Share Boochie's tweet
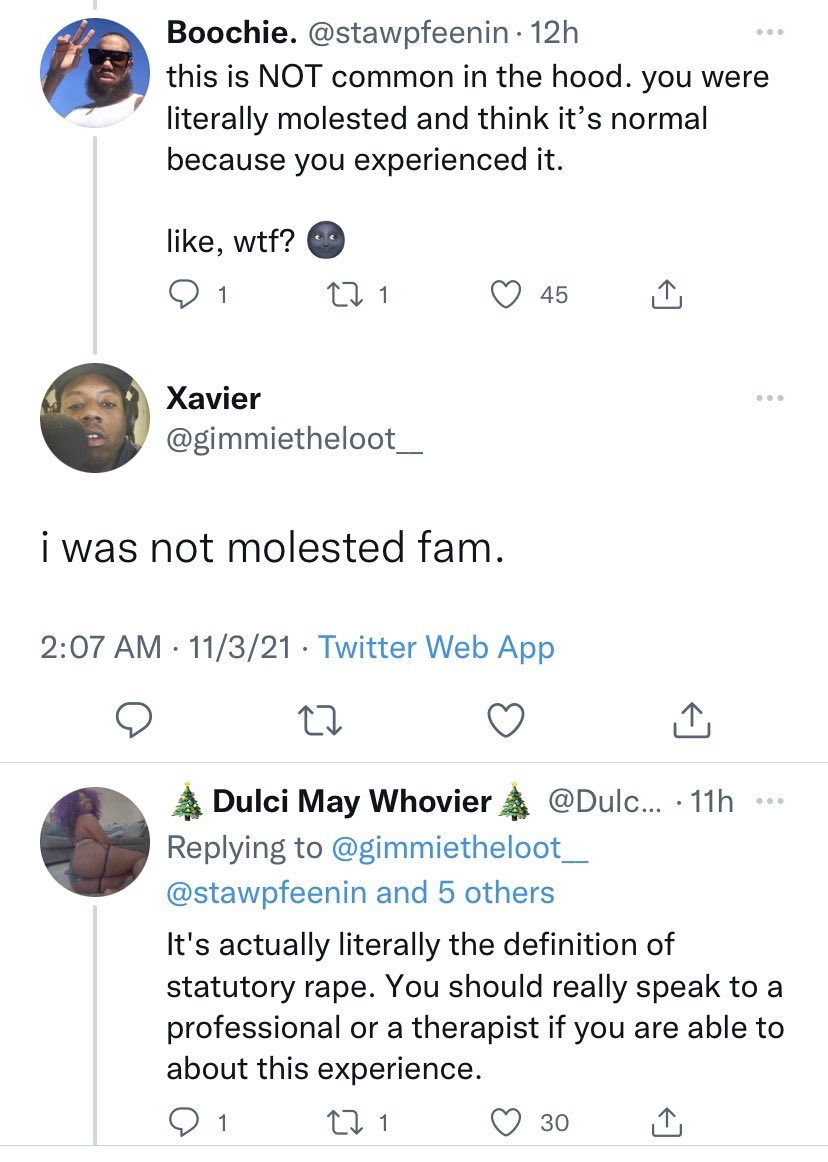Image resolution: width=828 pixels, height=1162 pixels. (x=667, y=295)
